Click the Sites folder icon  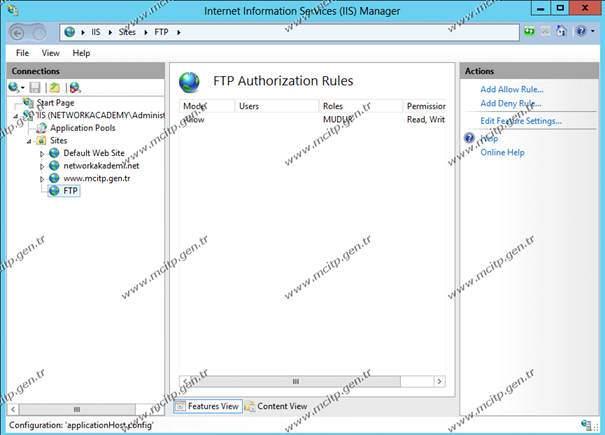(x=41, y=140)
